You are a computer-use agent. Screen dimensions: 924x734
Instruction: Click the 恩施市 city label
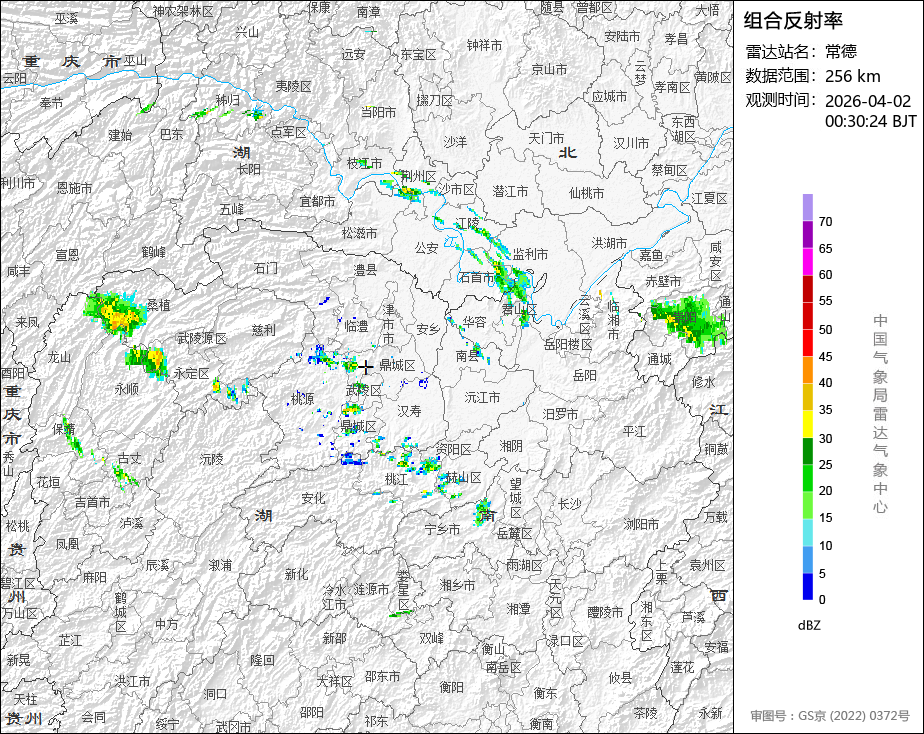pos(74,188)
